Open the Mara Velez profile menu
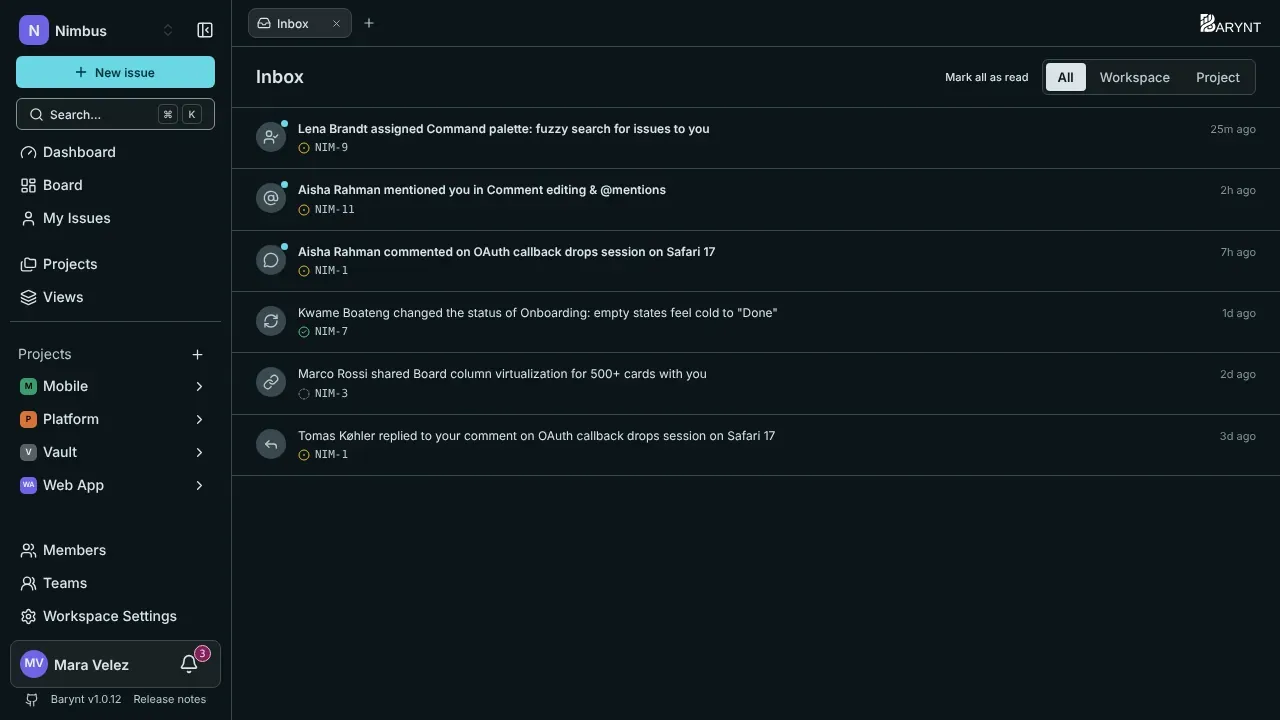This screenshot has width=1280, height=720. click(x=90, y=664)
